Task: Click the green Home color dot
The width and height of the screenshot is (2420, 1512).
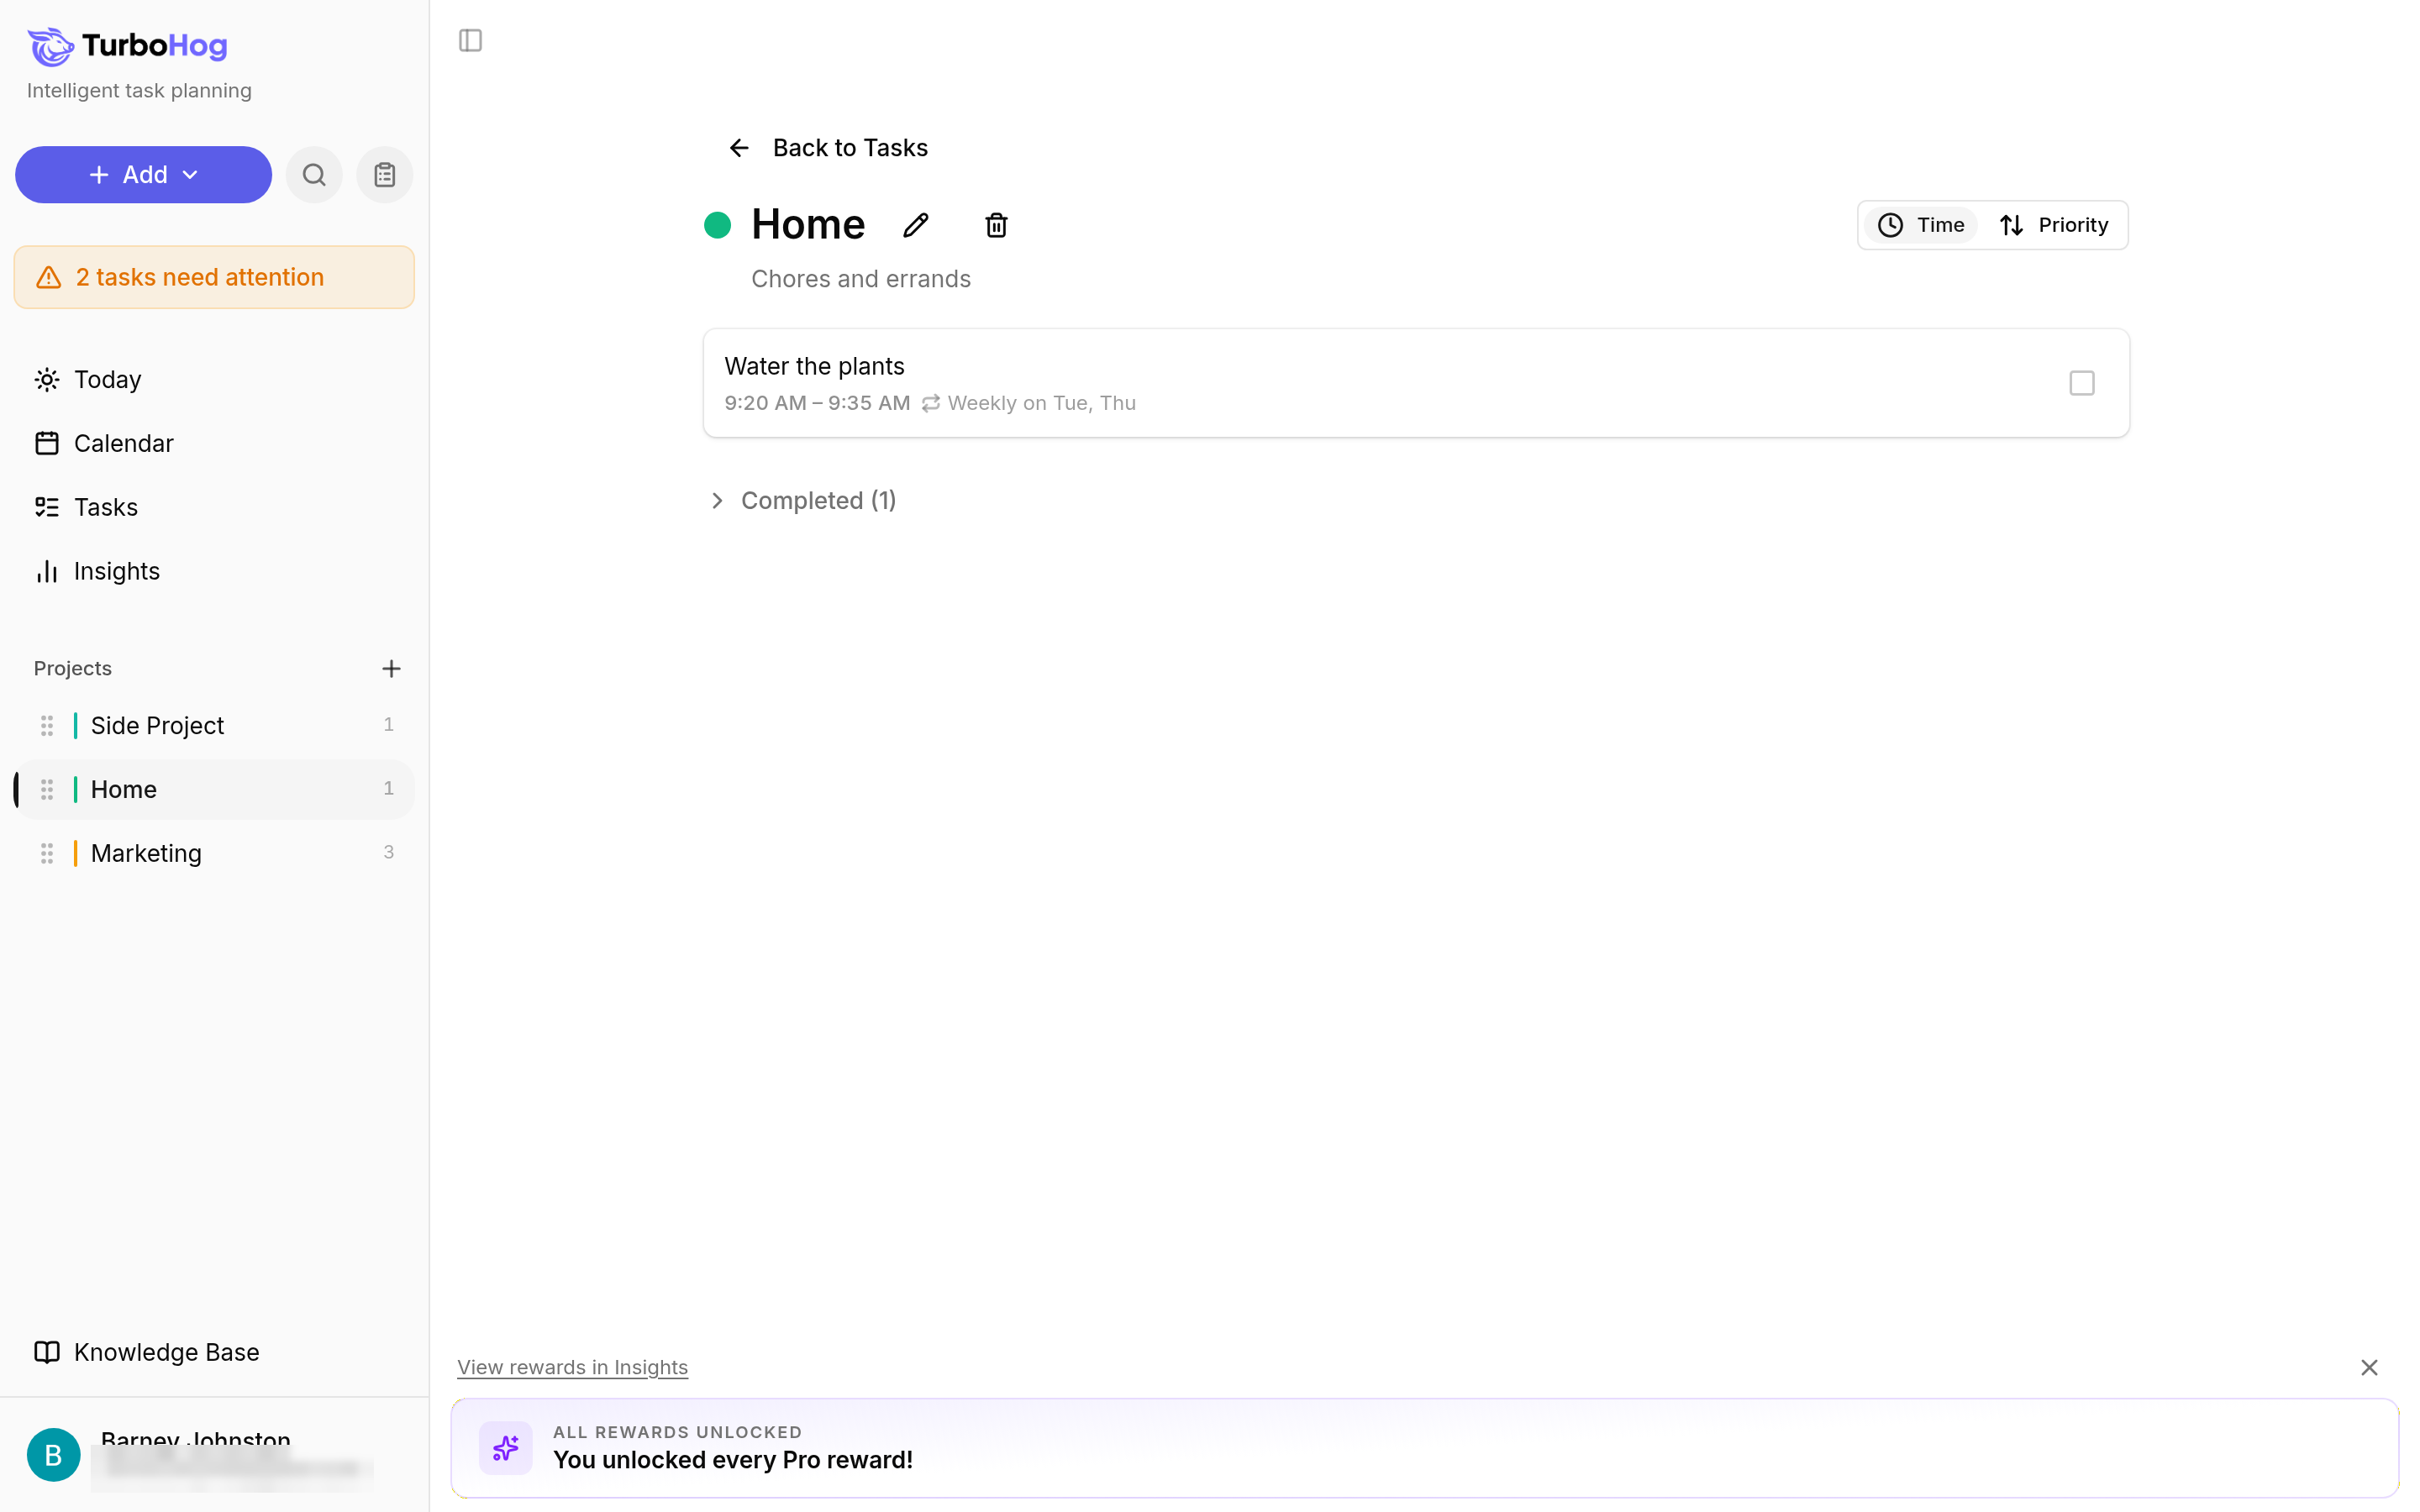Action: [717, 225]
